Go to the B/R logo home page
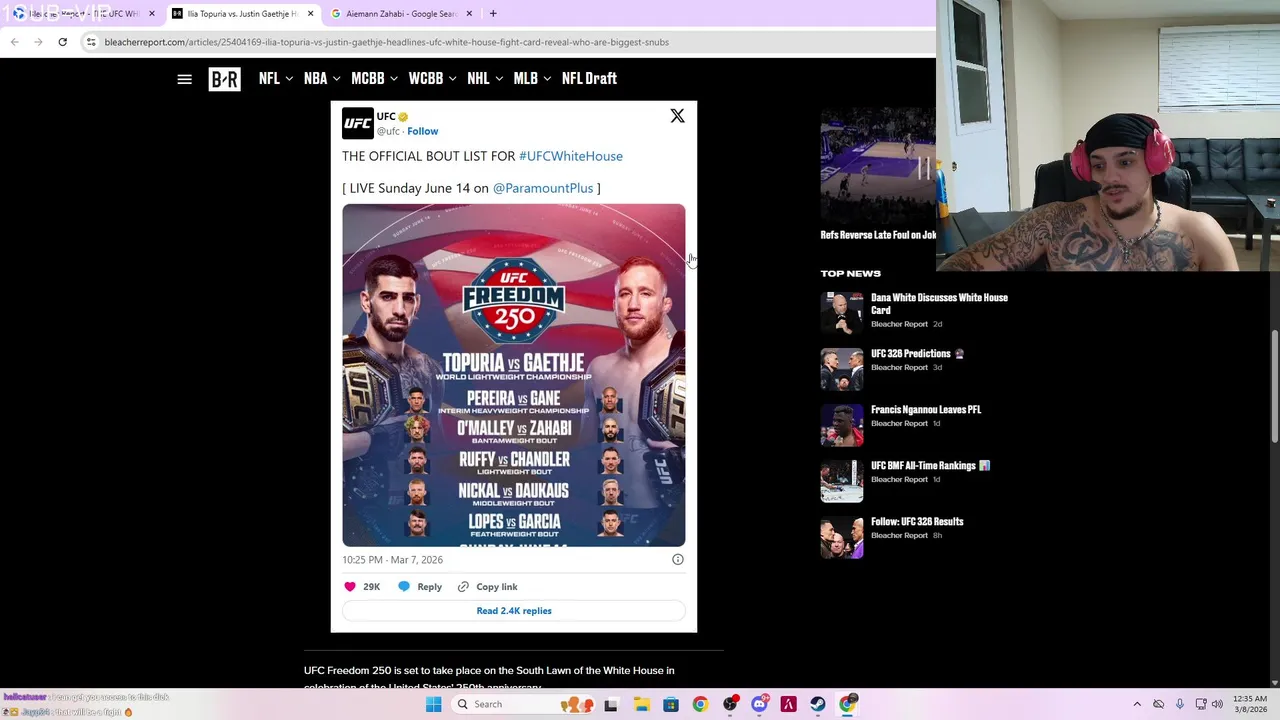Screen dimensions: 1280x720 224,79
